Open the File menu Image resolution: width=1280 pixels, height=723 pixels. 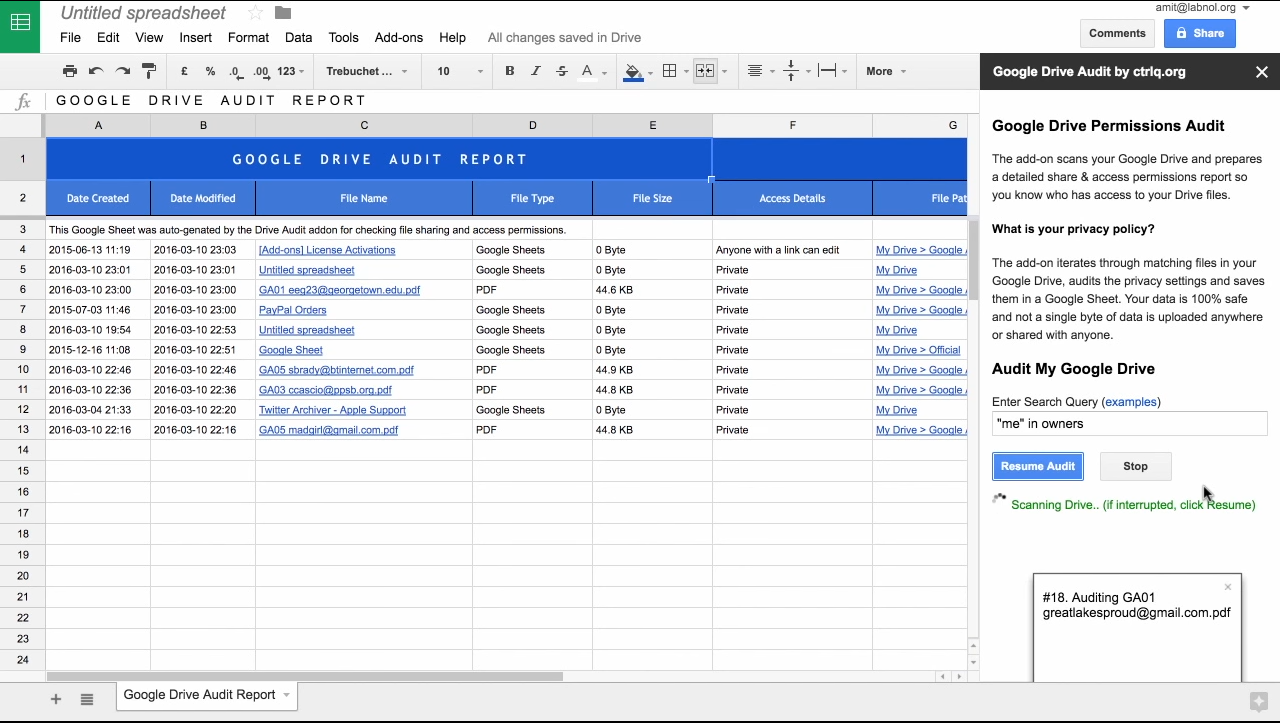coord(70,37)
